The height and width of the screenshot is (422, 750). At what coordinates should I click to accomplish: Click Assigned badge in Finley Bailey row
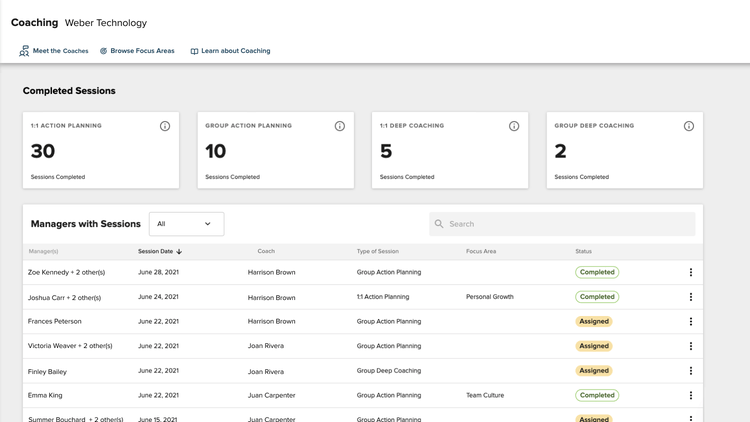(594, 371)
